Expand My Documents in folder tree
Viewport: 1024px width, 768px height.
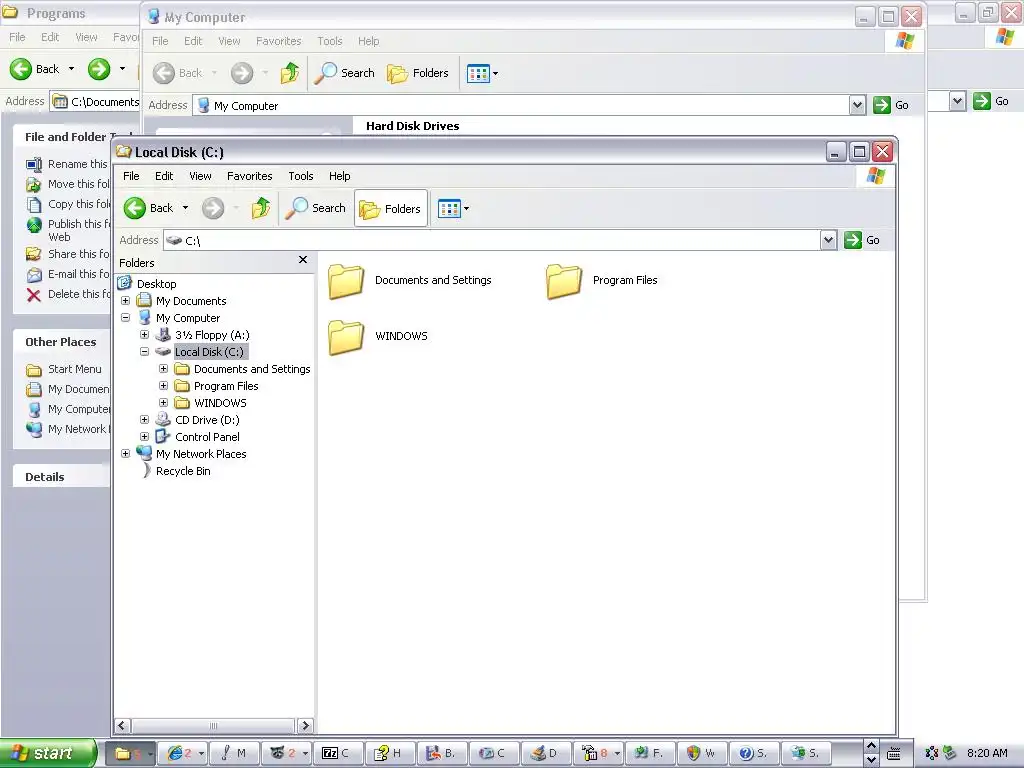[x=125, y=301]
